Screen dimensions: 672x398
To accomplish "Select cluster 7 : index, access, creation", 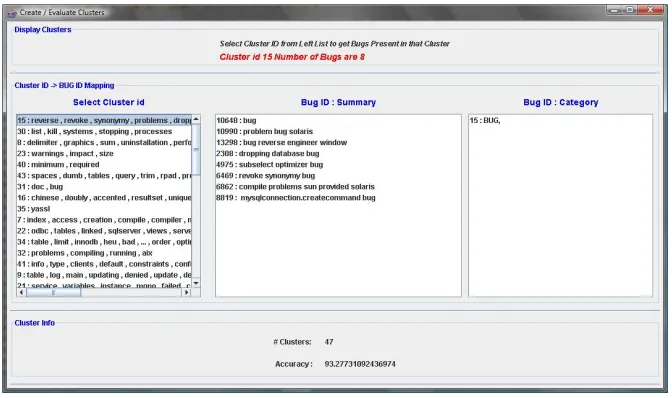I will pyautogui.click(x=104, y=220).
